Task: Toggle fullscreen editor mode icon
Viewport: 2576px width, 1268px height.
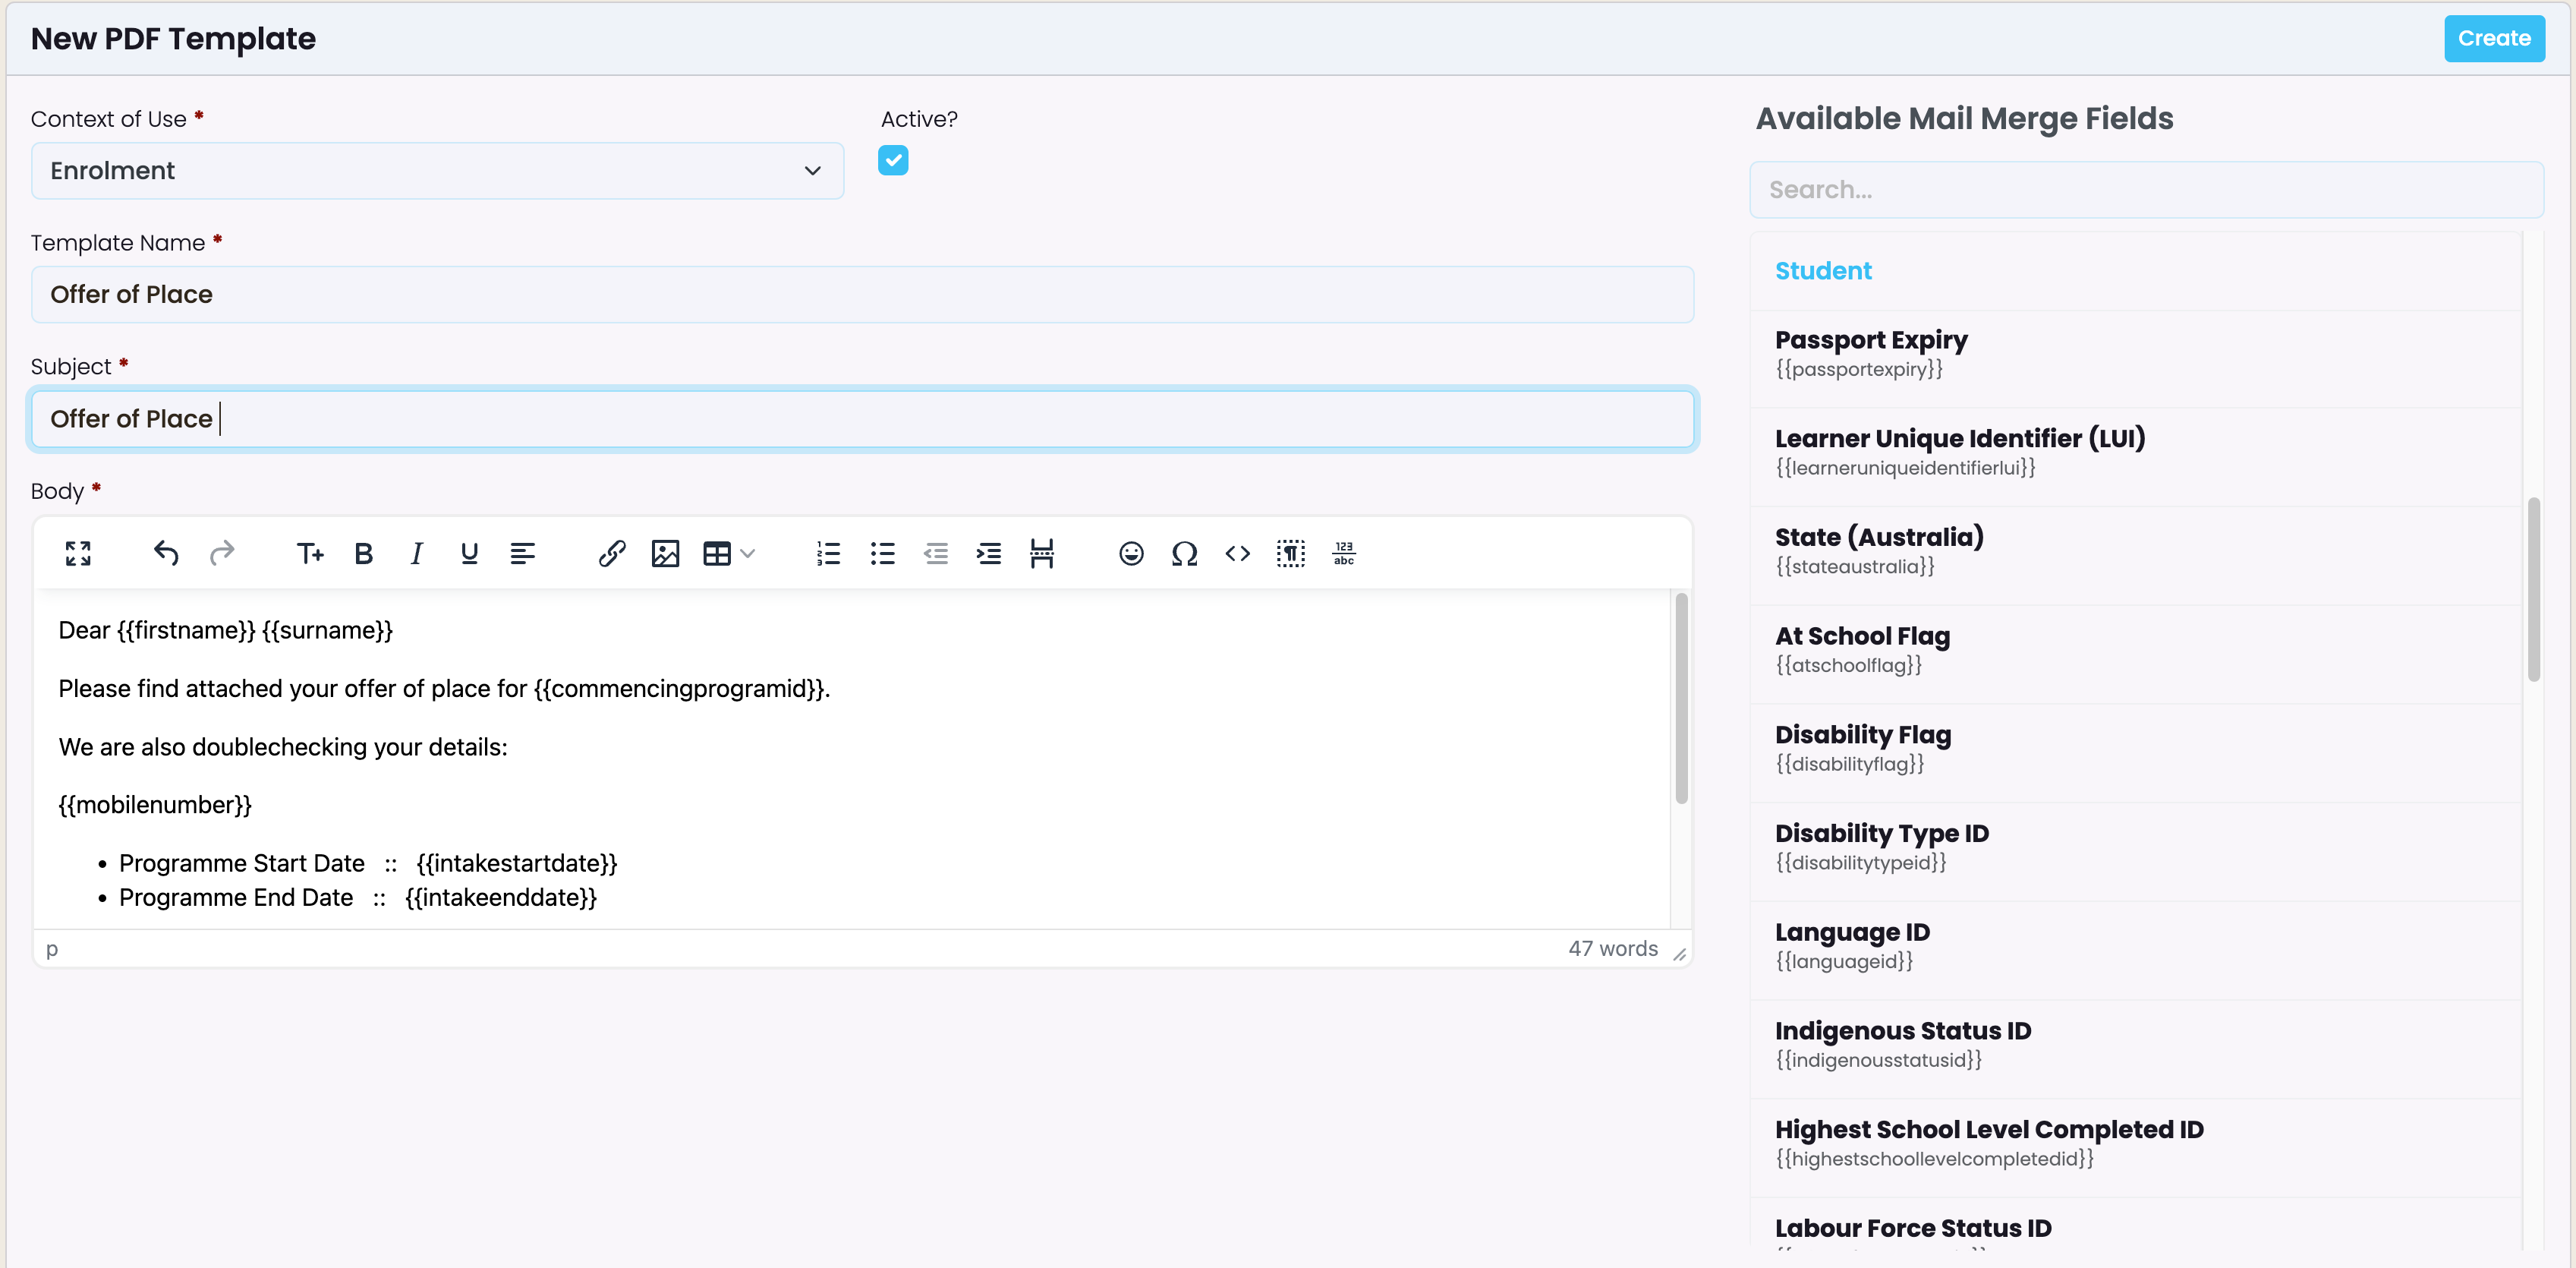Action: (78, 553)
